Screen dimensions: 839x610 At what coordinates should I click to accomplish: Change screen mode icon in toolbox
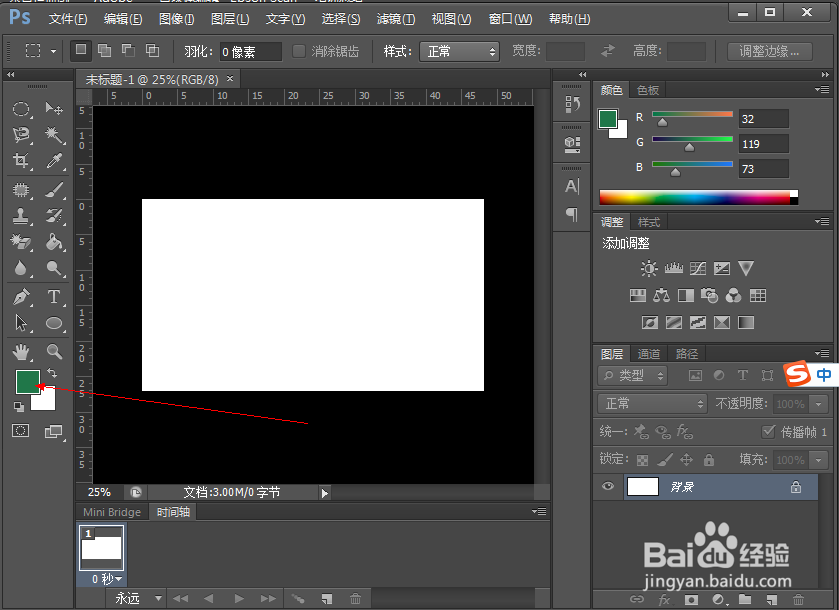click(54, 431)
